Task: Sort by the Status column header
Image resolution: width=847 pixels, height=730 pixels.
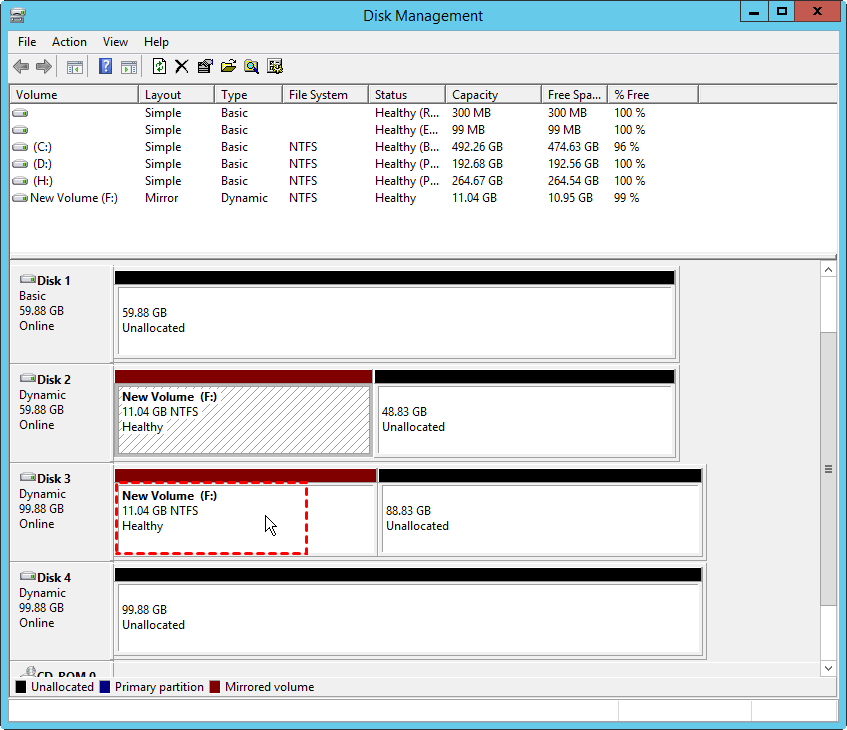Action: click(x=407, y=95)
